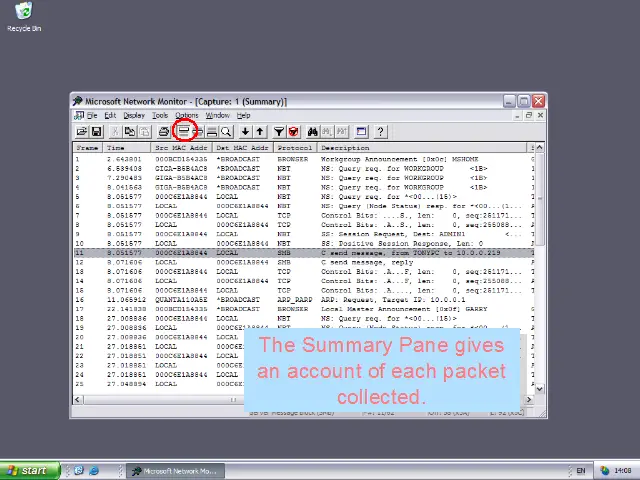This screenshot has height=480, width=640.
Task: Click the Find Previous Frame icon
Action: click(342, 131)
